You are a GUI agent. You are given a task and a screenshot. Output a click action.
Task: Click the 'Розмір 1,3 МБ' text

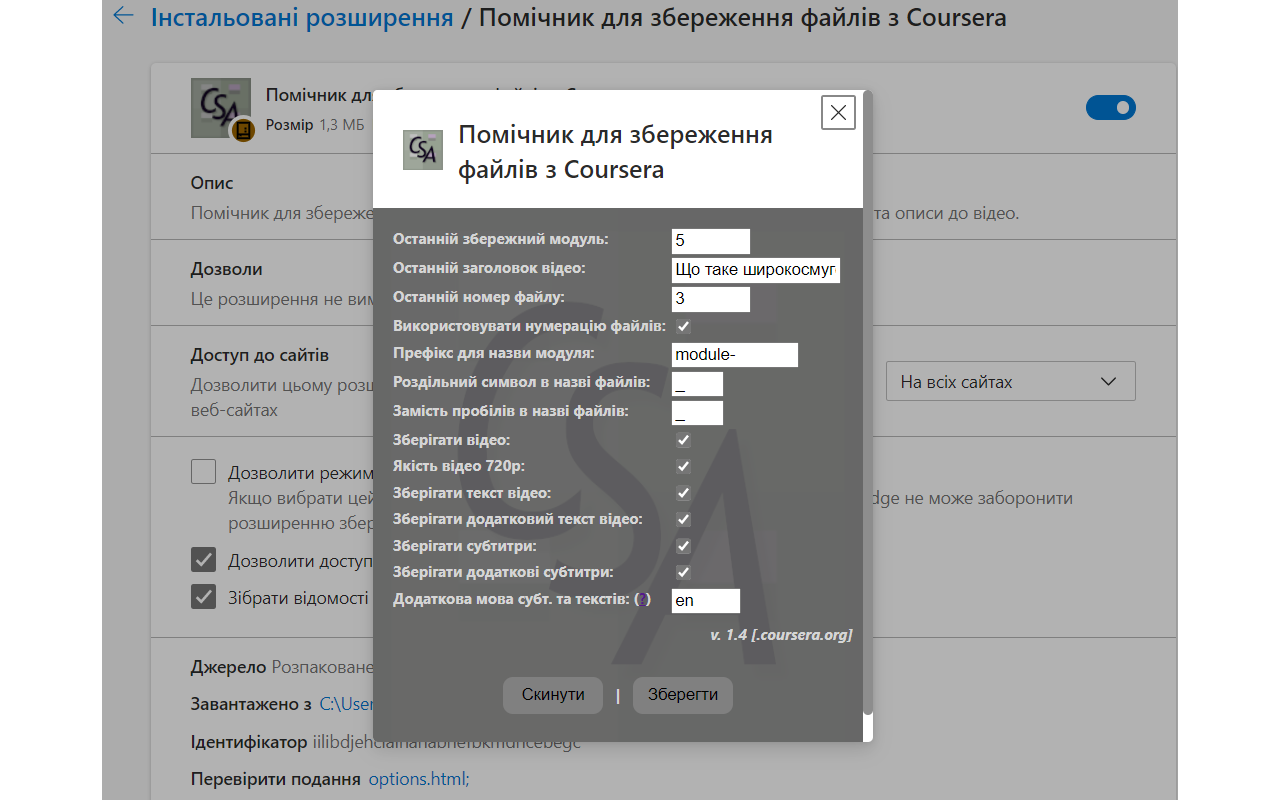point(315,125)
